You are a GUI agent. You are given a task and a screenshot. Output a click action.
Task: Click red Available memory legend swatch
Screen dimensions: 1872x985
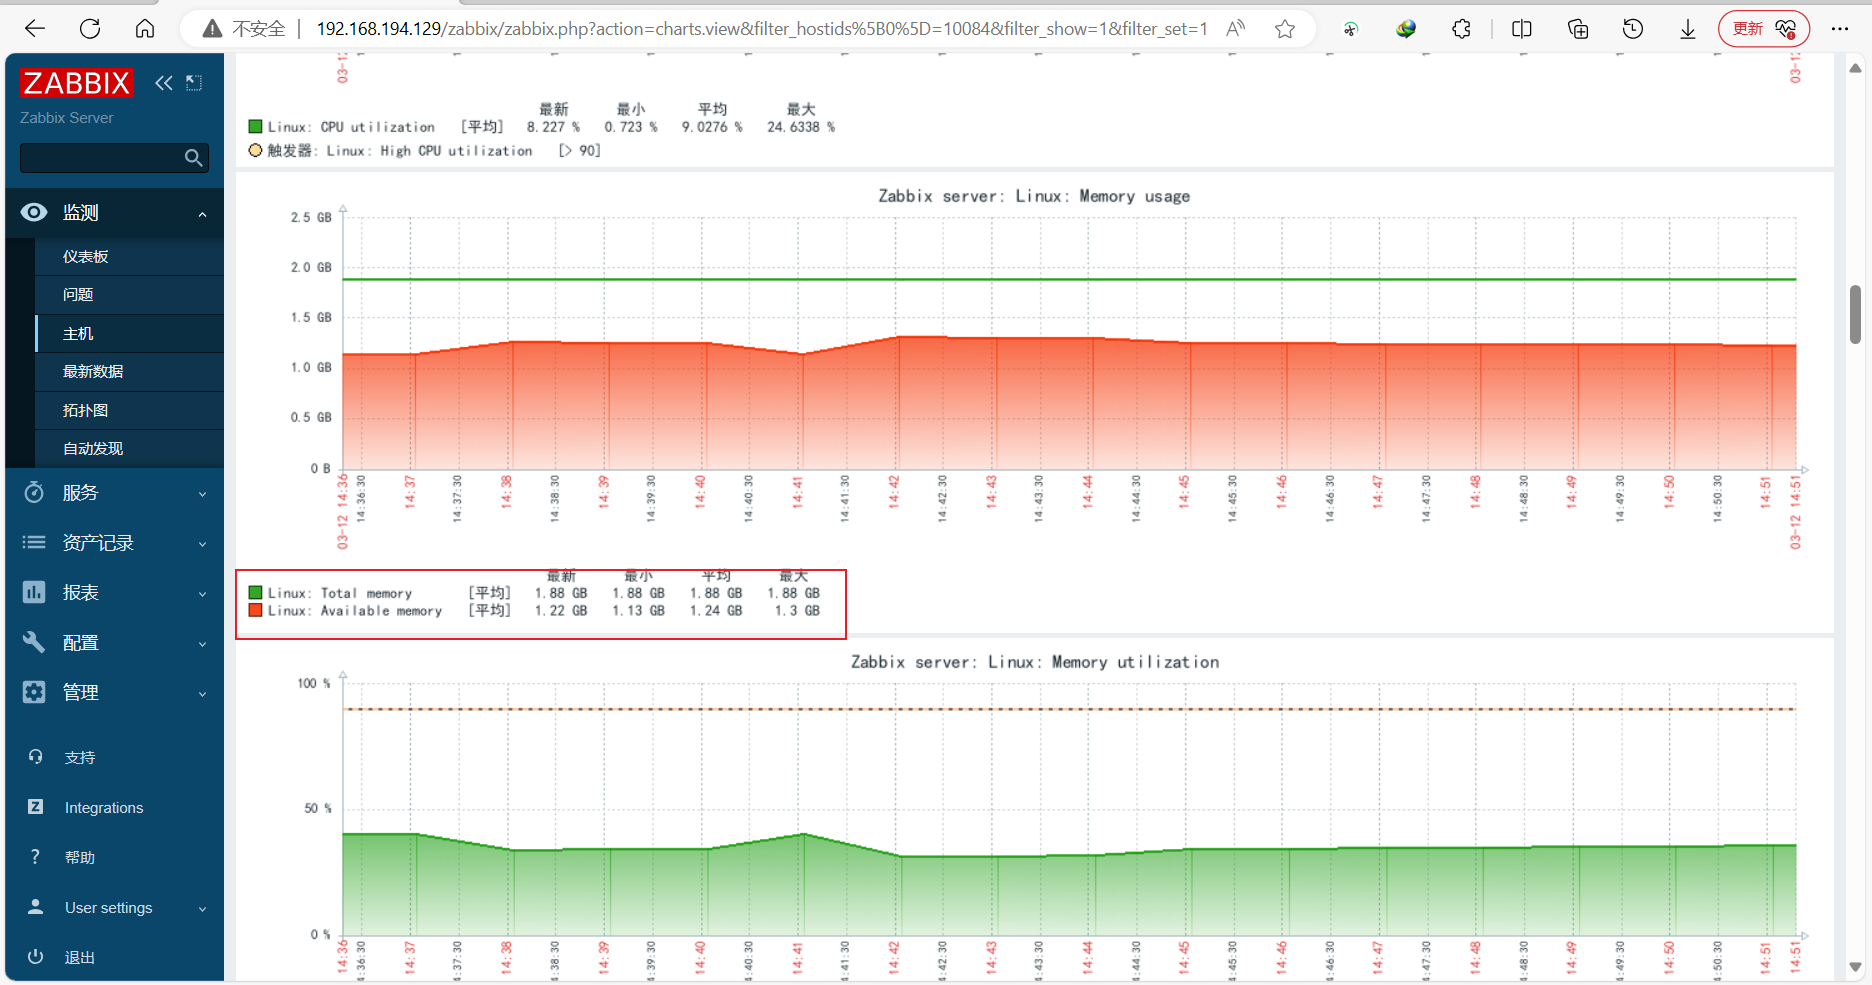pos(256,611)
